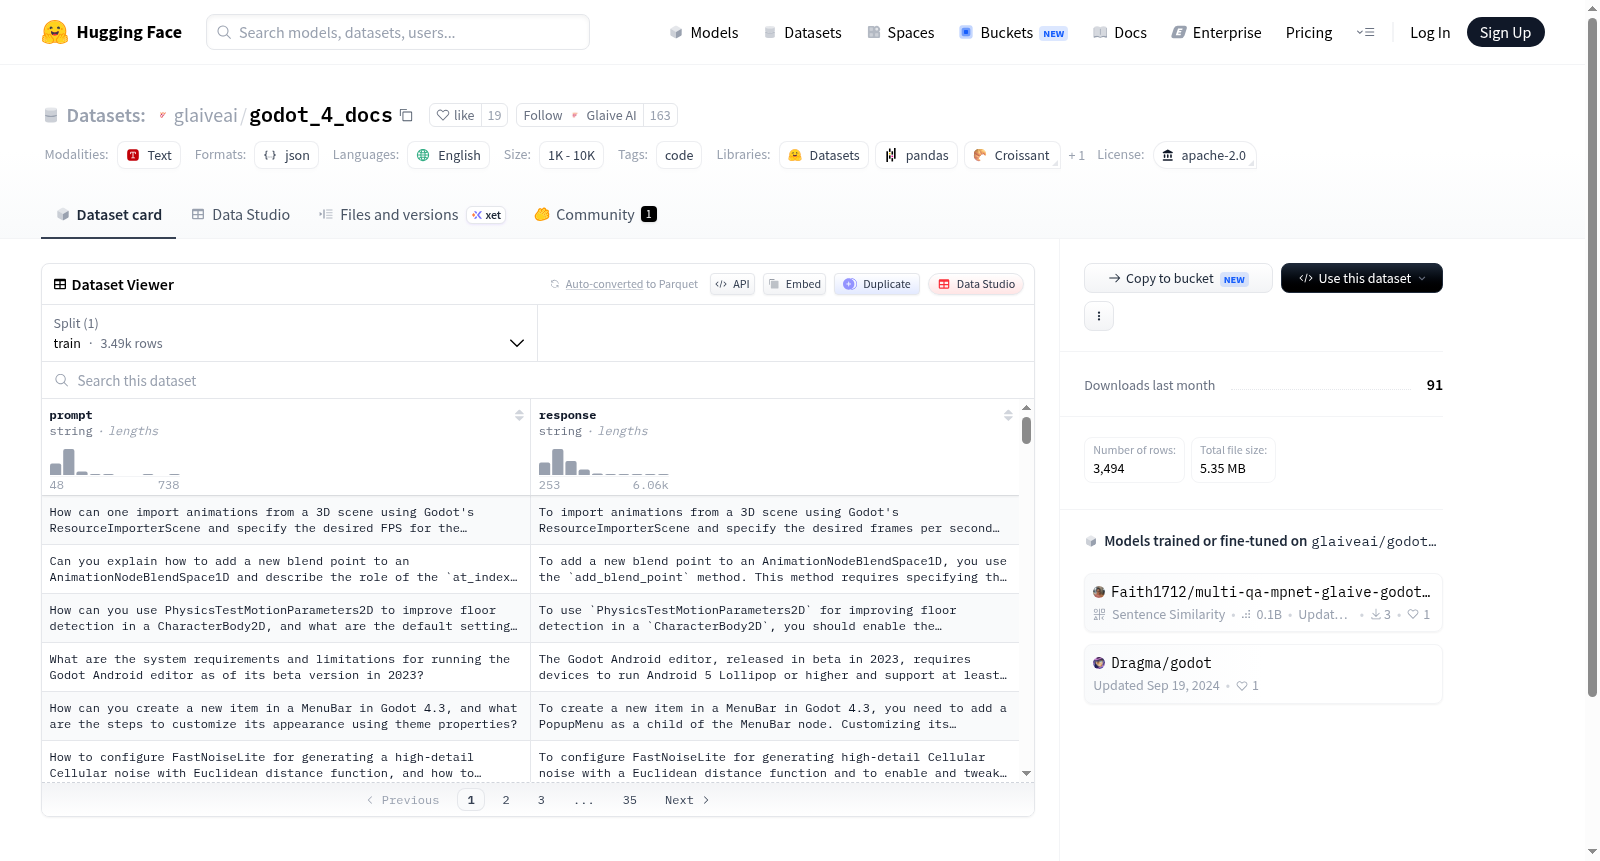Click the response length histogram
1600x861 pixels.
[x=604, y=462]
